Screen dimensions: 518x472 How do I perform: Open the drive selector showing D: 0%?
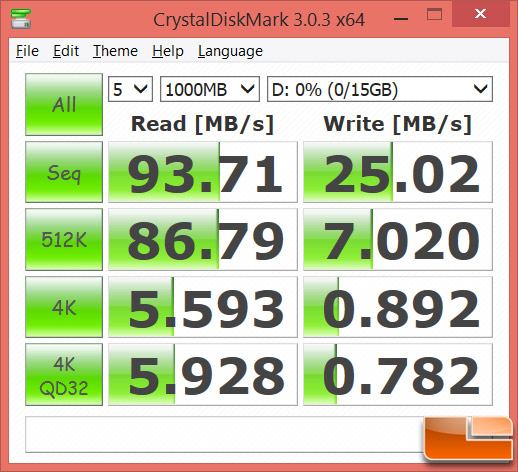[x=380, y=89]
